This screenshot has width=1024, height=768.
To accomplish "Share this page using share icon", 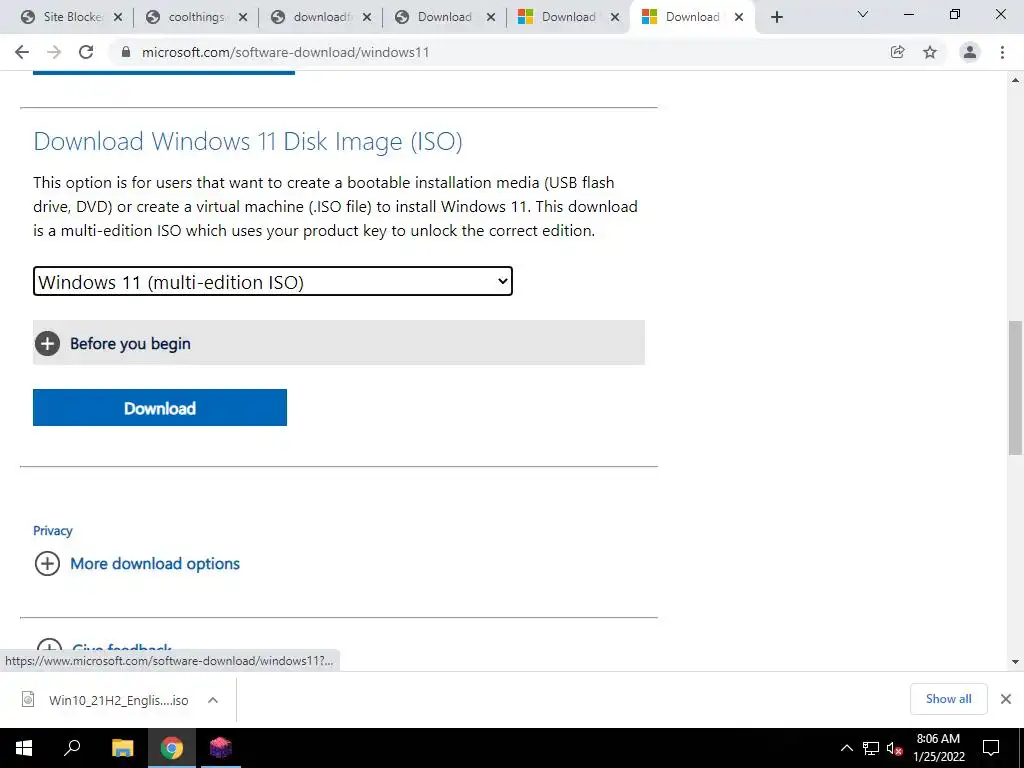I will point(897,52).
